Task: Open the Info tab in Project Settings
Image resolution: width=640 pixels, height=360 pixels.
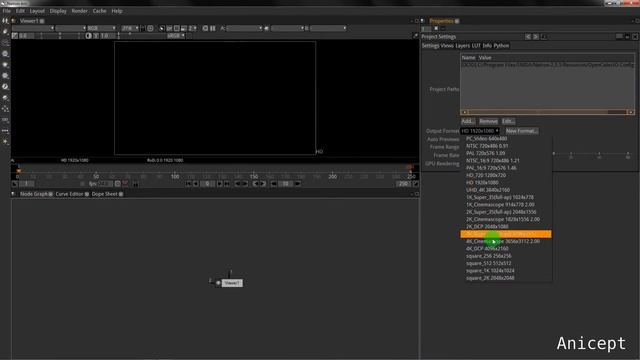Action: [487, 46]
